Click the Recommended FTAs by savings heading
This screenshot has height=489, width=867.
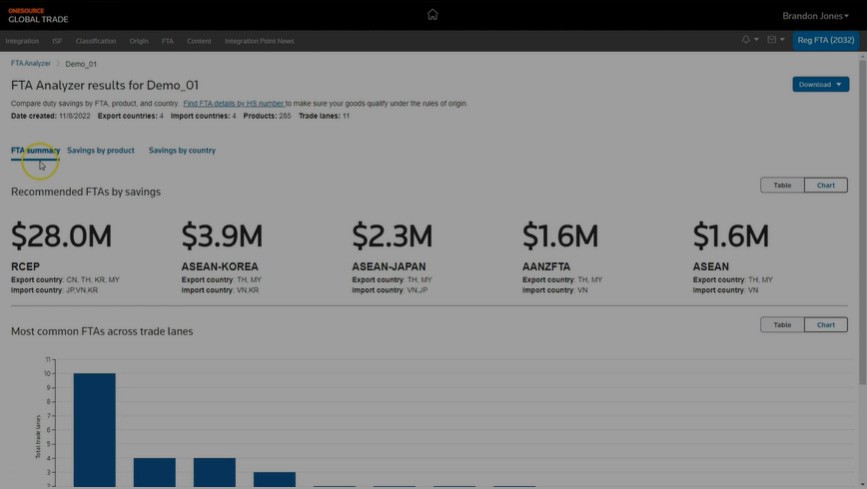[86, 192]
